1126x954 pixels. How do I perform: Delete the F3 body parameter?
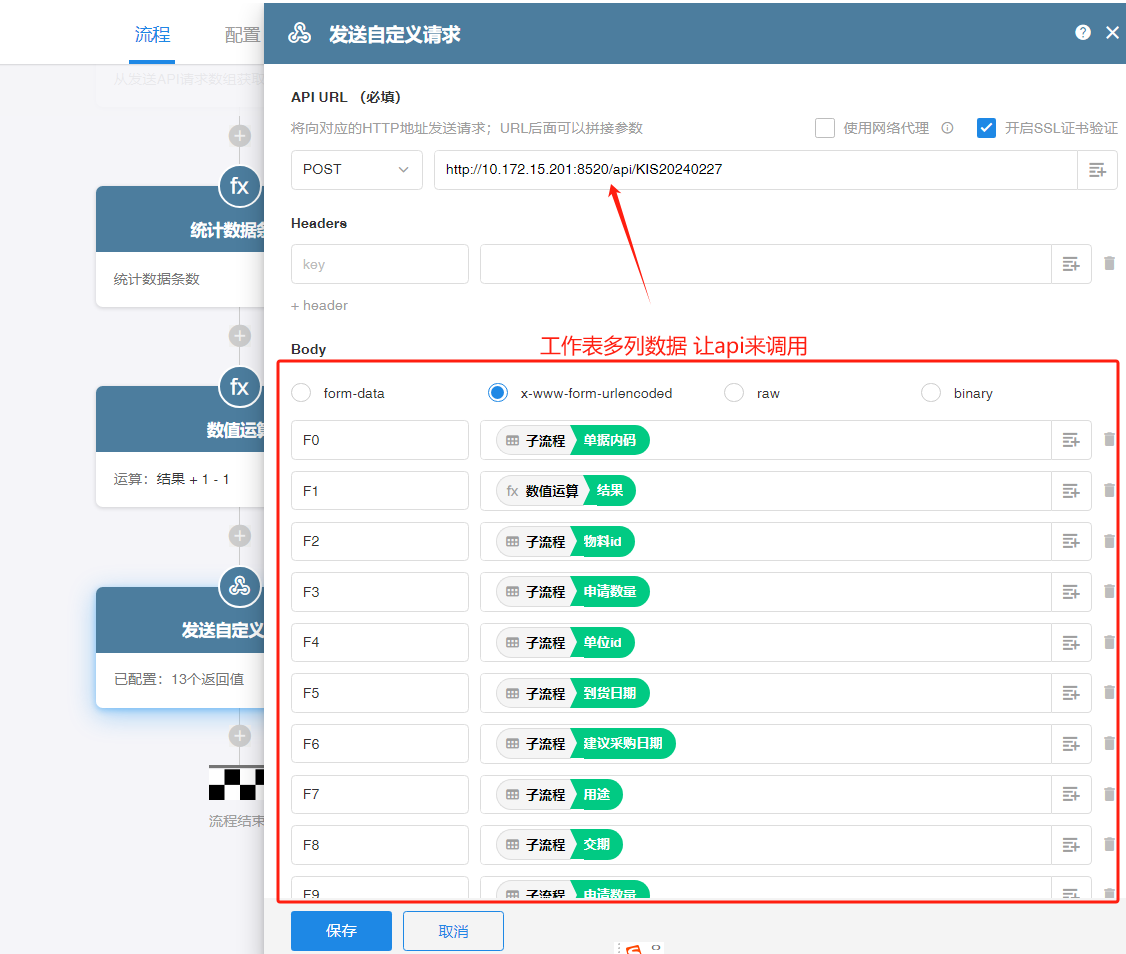(1109, 591)
